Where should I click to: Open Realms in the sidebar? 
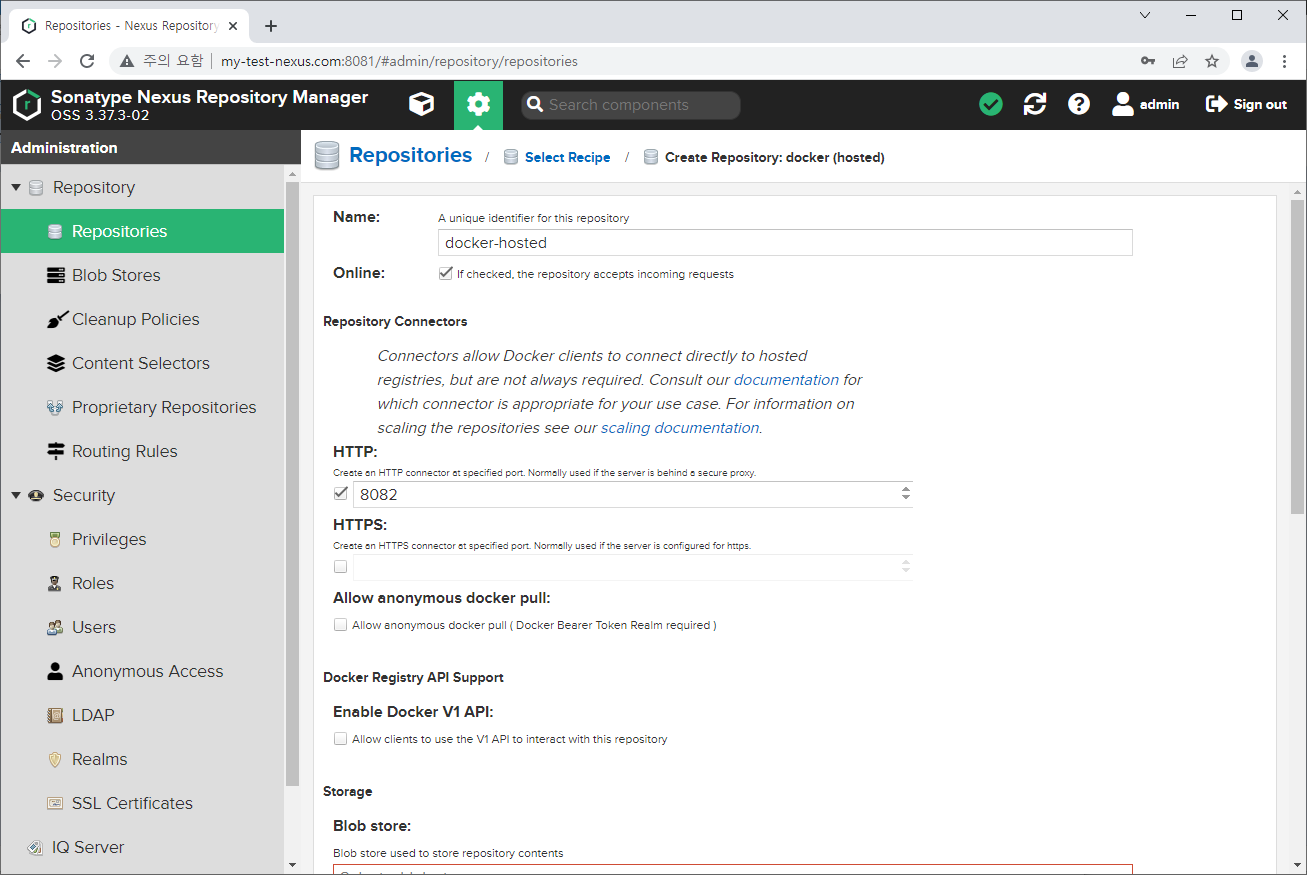point(142,759)
